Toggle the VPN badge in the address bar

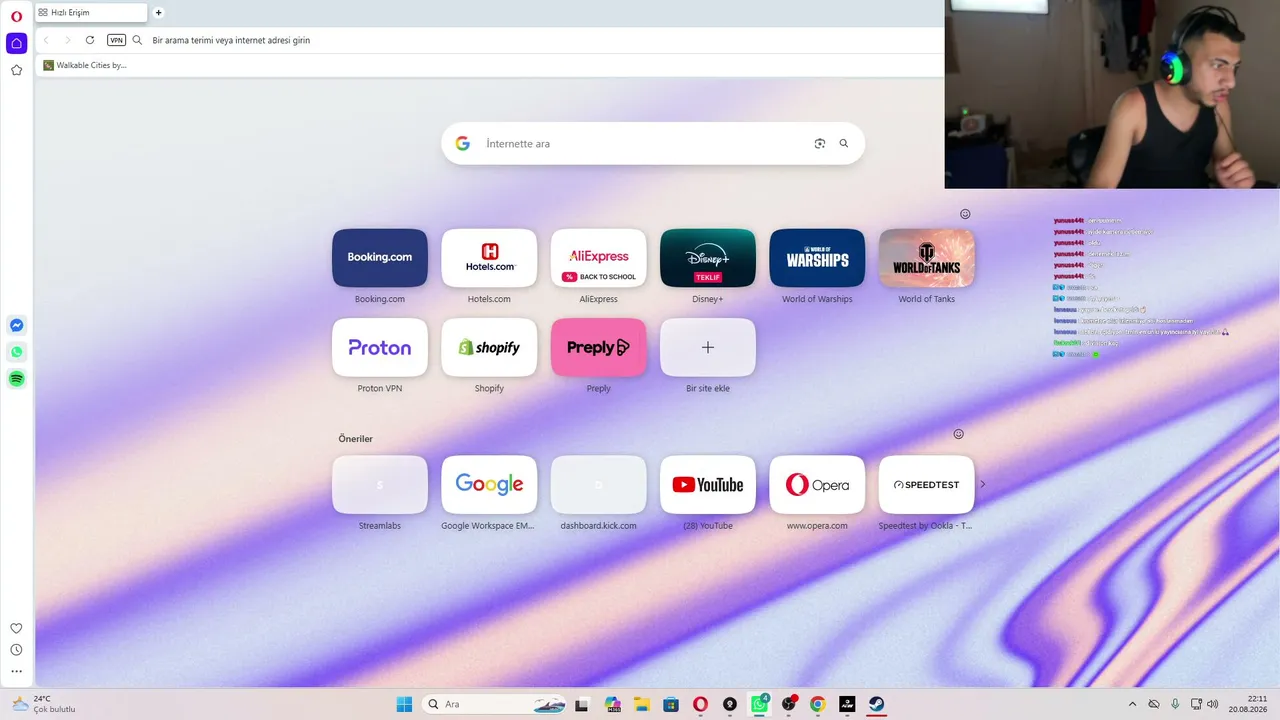click(x=116, y=40)
